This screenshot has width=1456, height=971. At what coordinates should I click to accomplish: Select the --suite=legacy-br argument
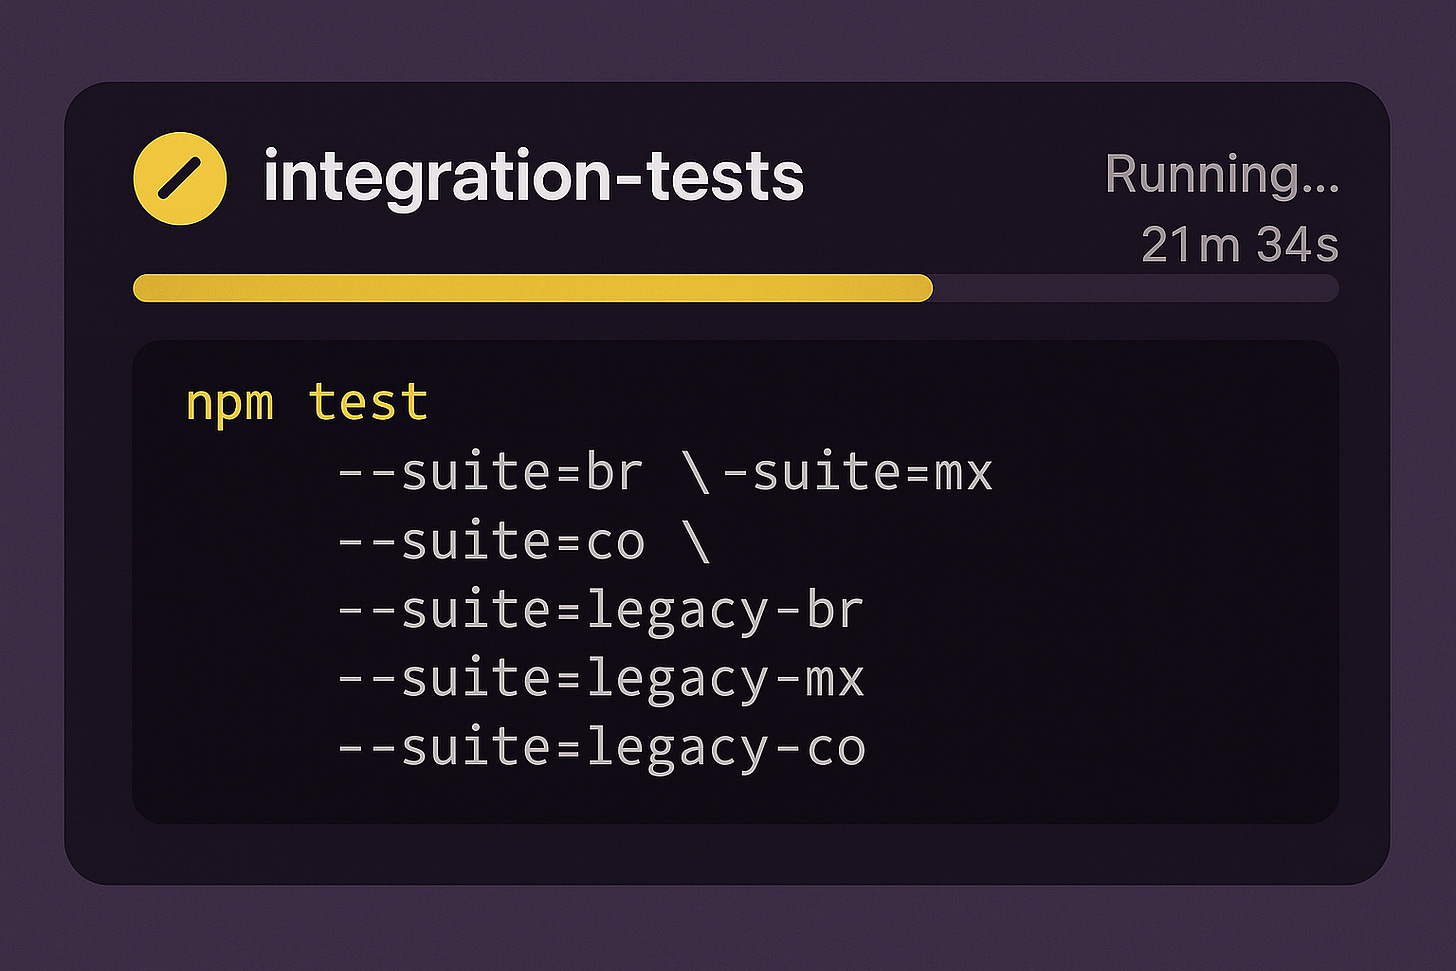click(600, 609)
